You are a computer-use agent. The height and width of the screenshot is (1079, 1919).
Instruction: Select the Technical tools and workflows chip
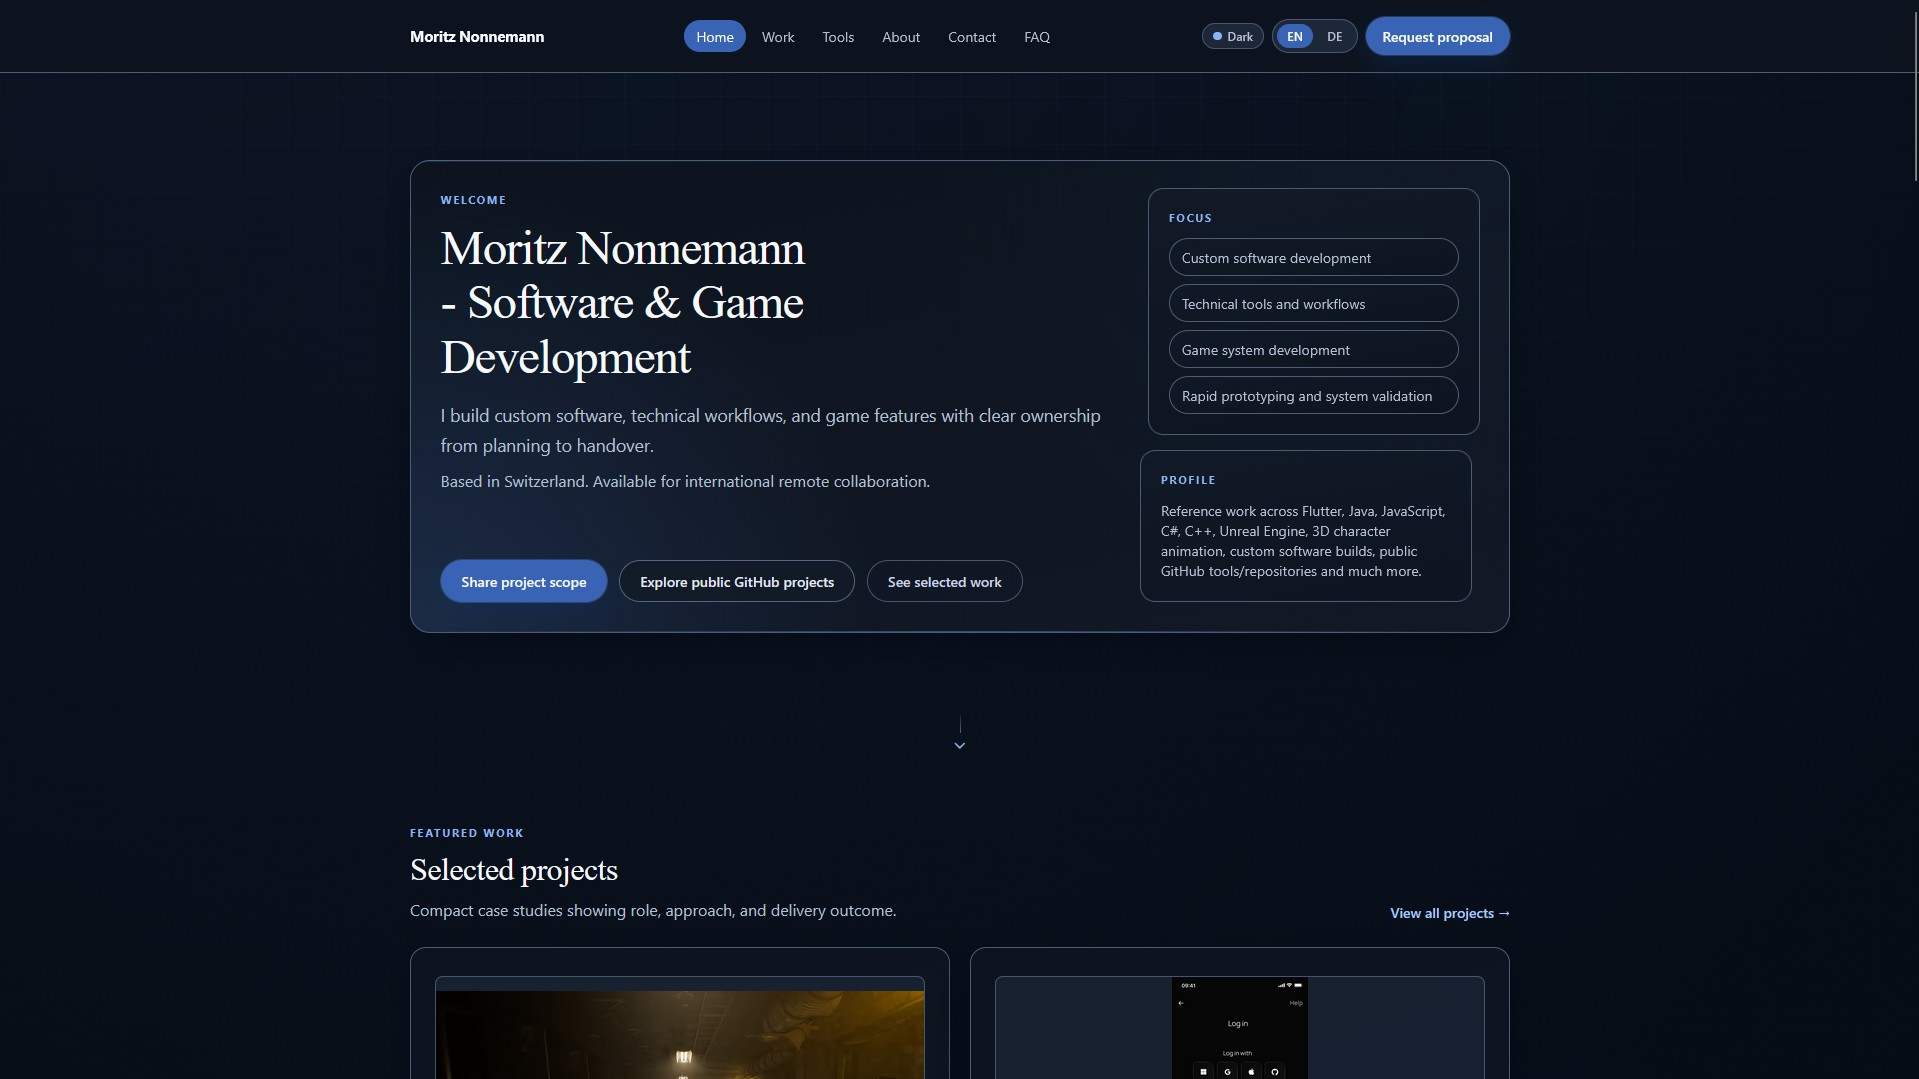[x=1313, y=303]
